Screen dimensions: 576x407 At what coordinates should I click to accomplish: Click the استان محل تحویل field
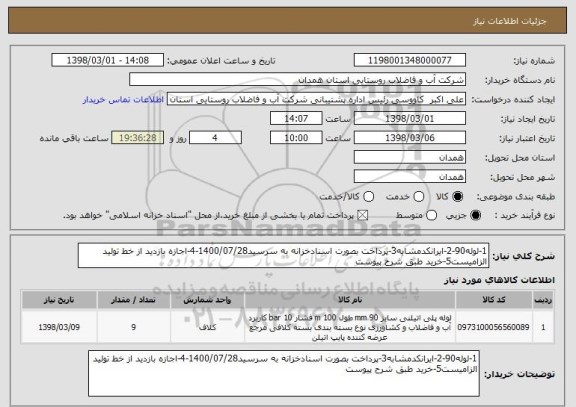click(x=410, y=158)
